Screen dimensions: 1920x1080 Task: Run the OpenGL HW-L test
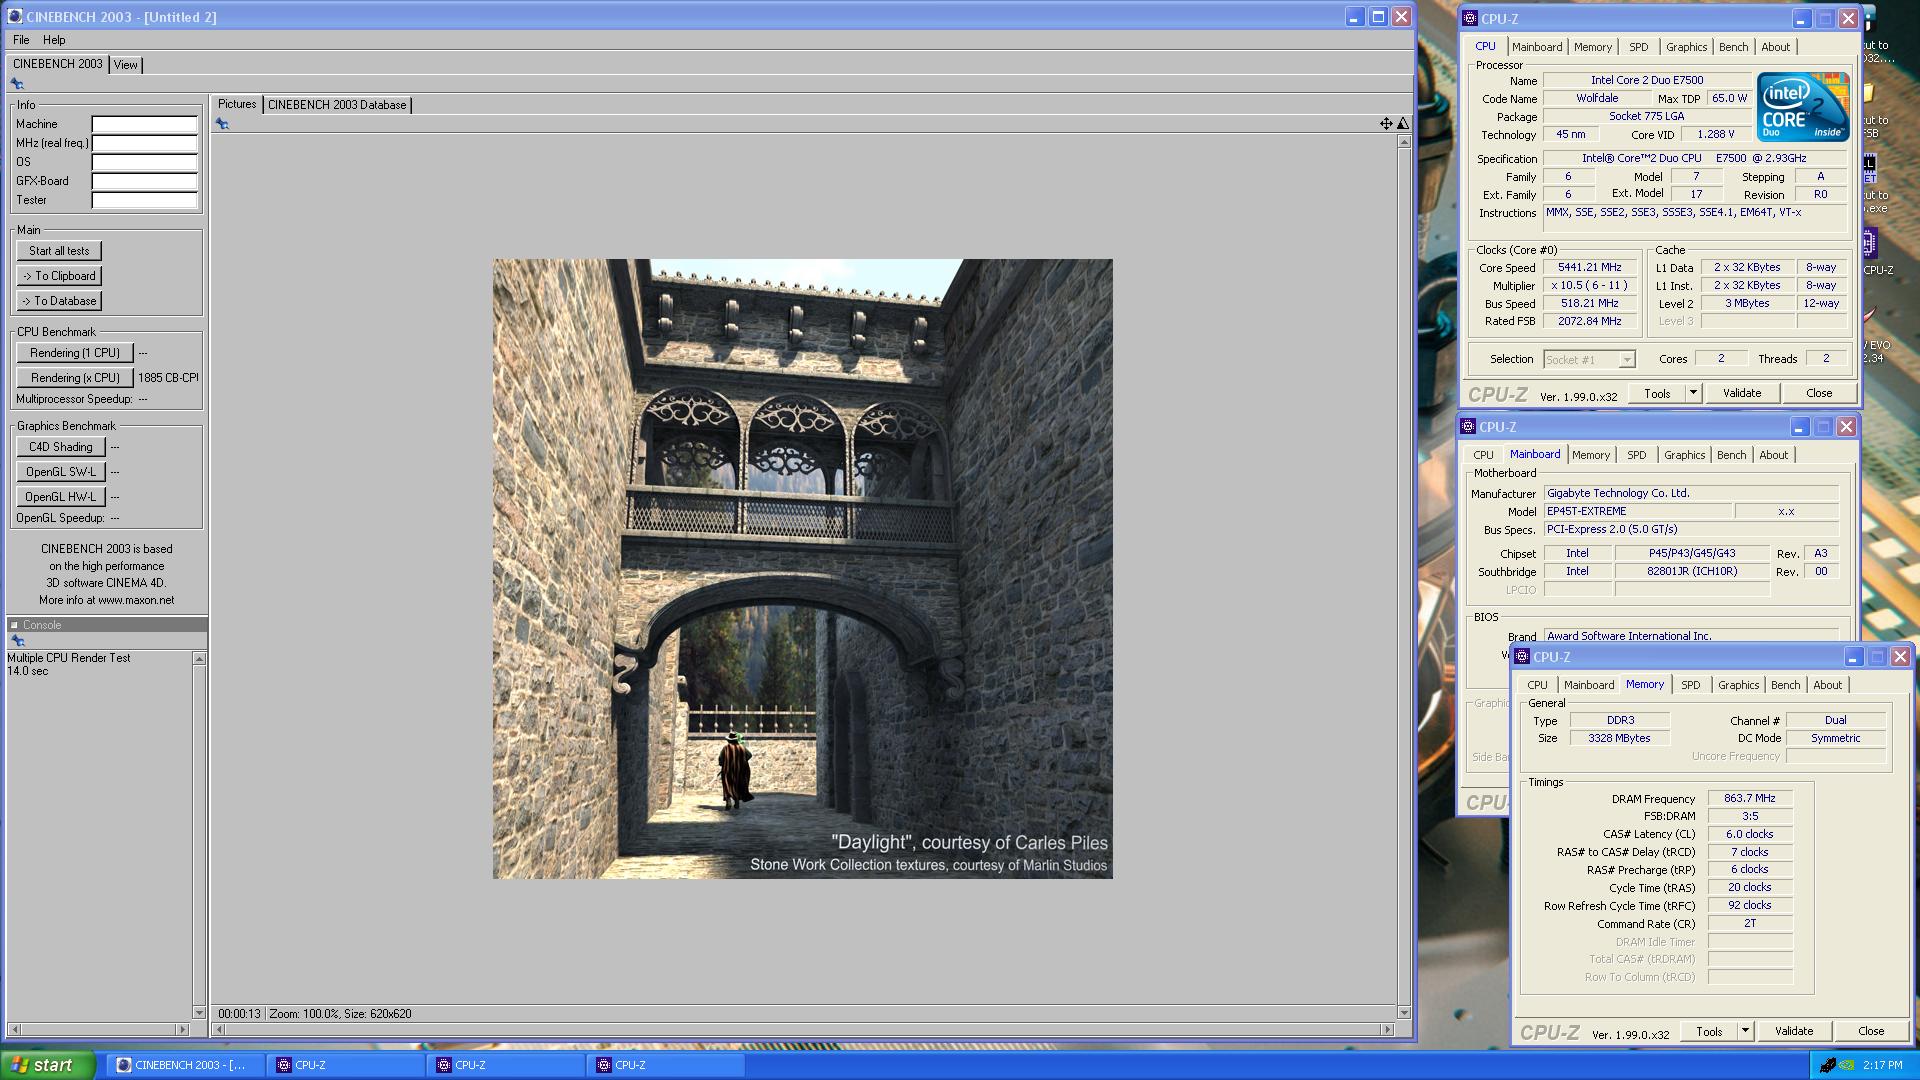click(x=61, y=497)
